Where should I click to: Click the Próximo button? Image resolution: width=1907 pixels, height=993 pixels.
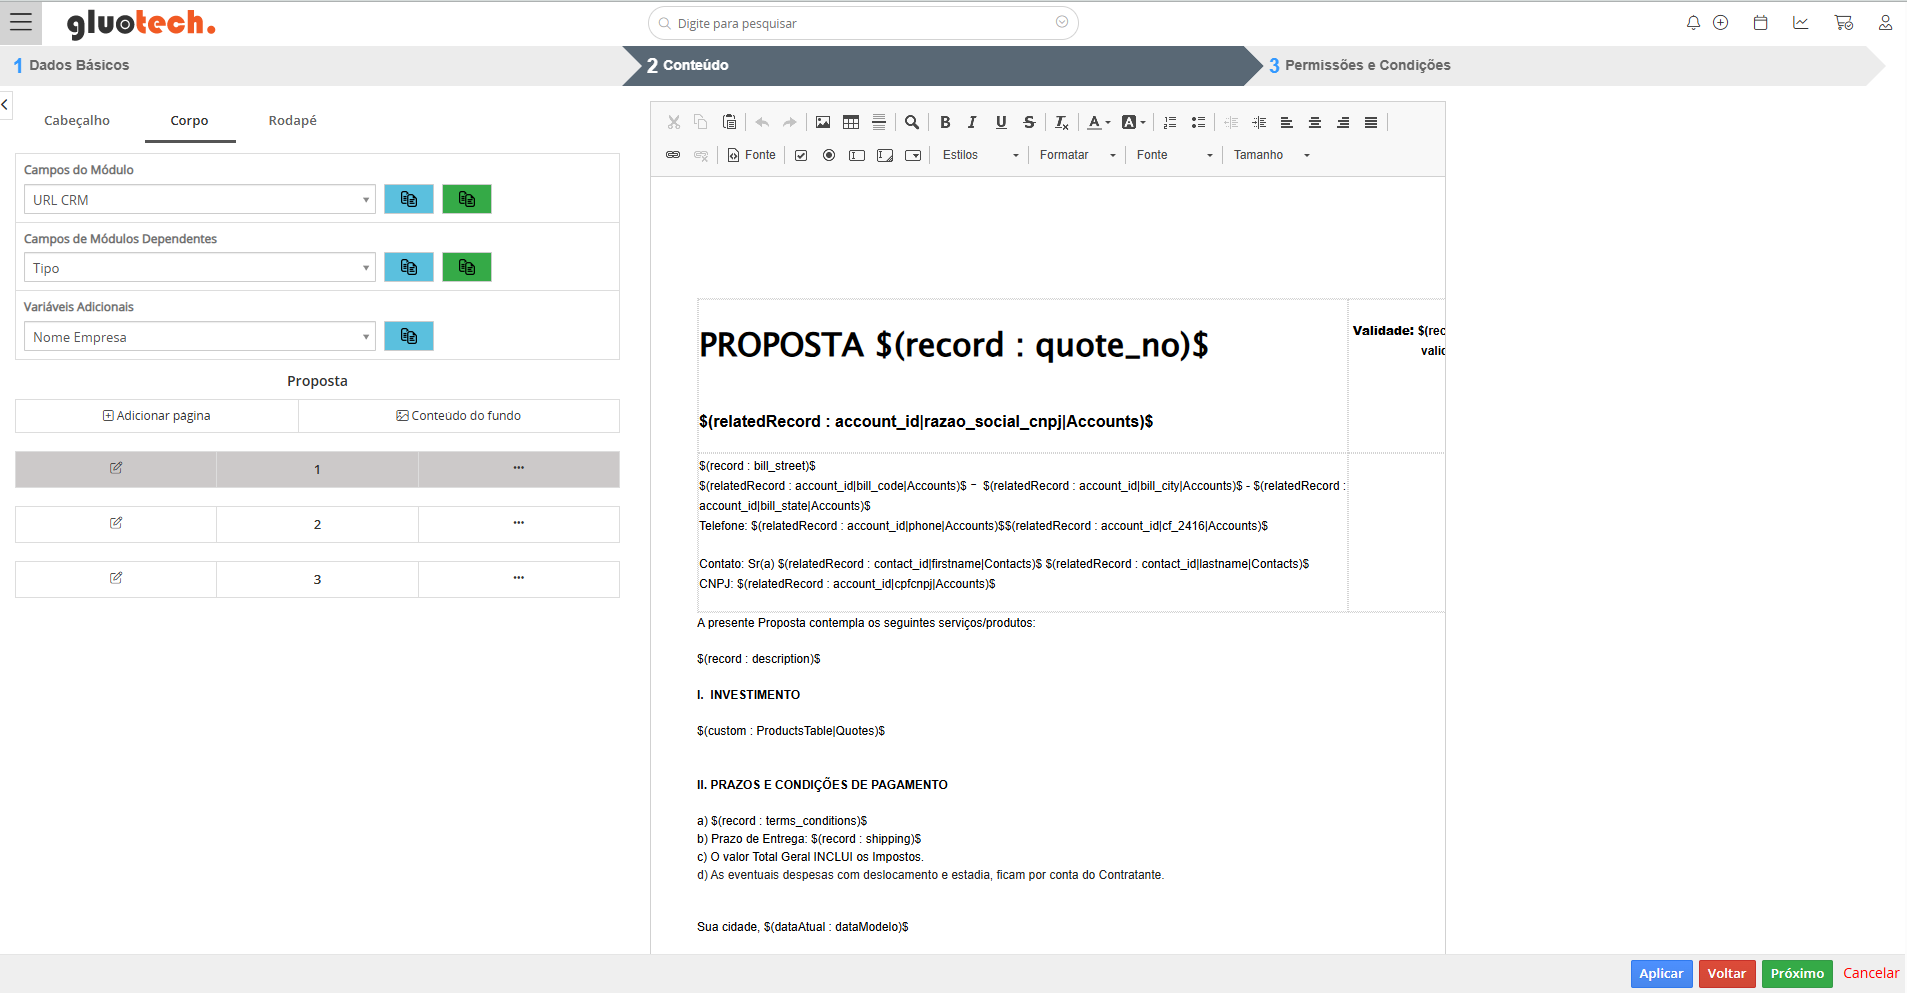(x=1796, y=973)
